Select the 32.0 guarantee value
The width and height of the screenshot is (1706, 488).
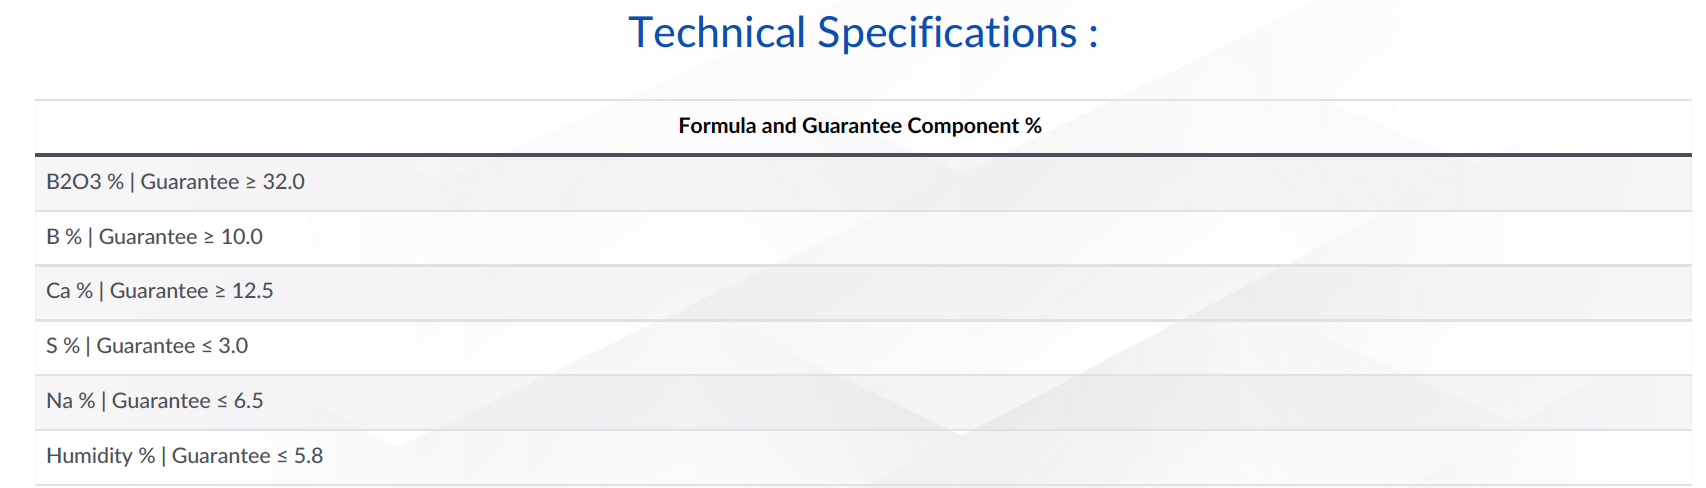click(x=284, y=182)
